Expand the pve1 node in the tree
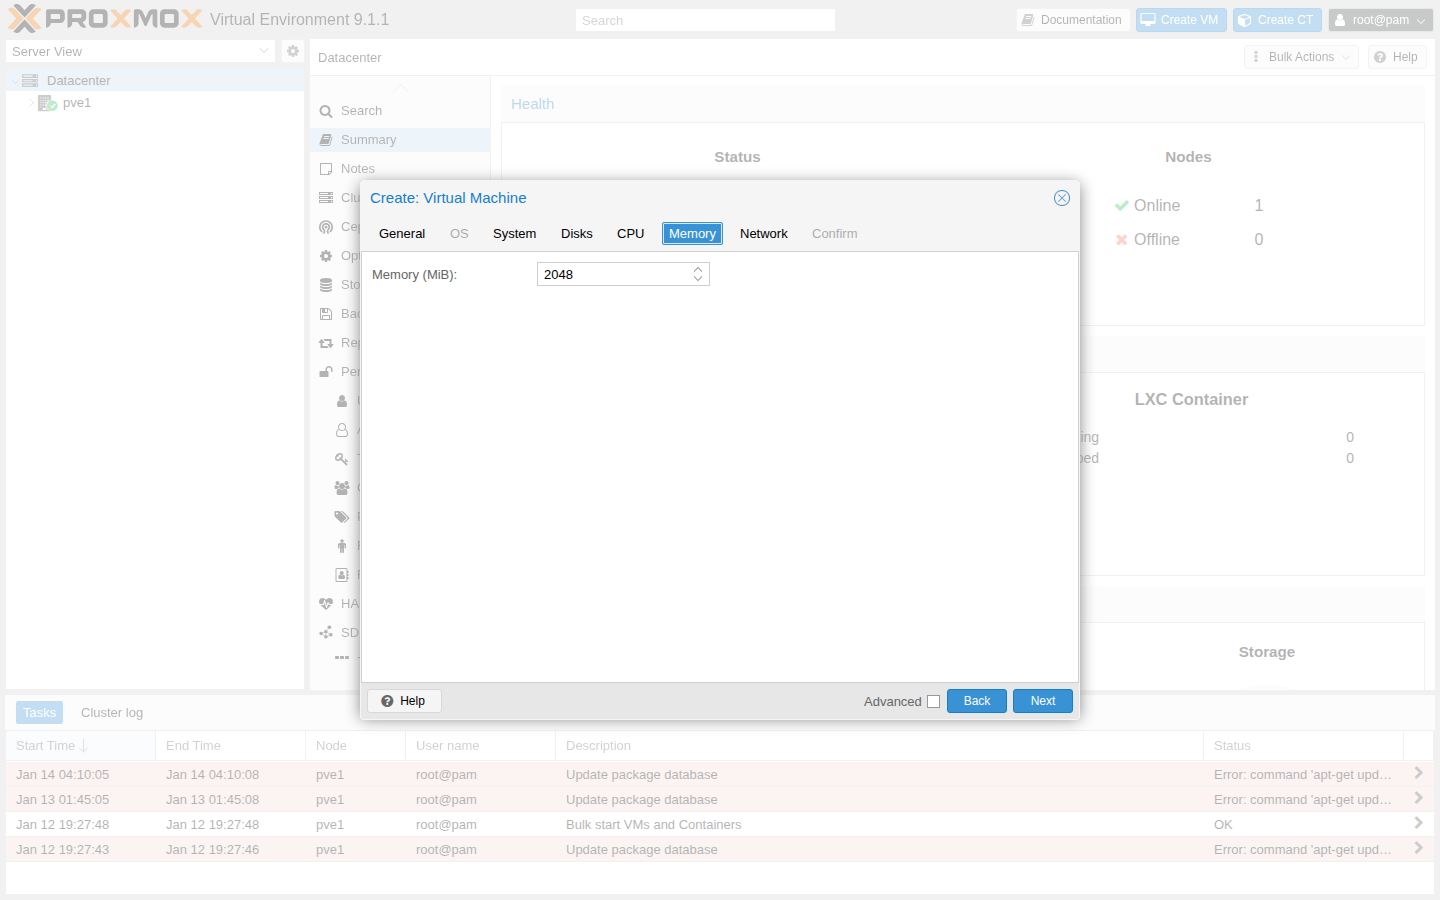Screen dimensions: 1440x900 (30, 102)
